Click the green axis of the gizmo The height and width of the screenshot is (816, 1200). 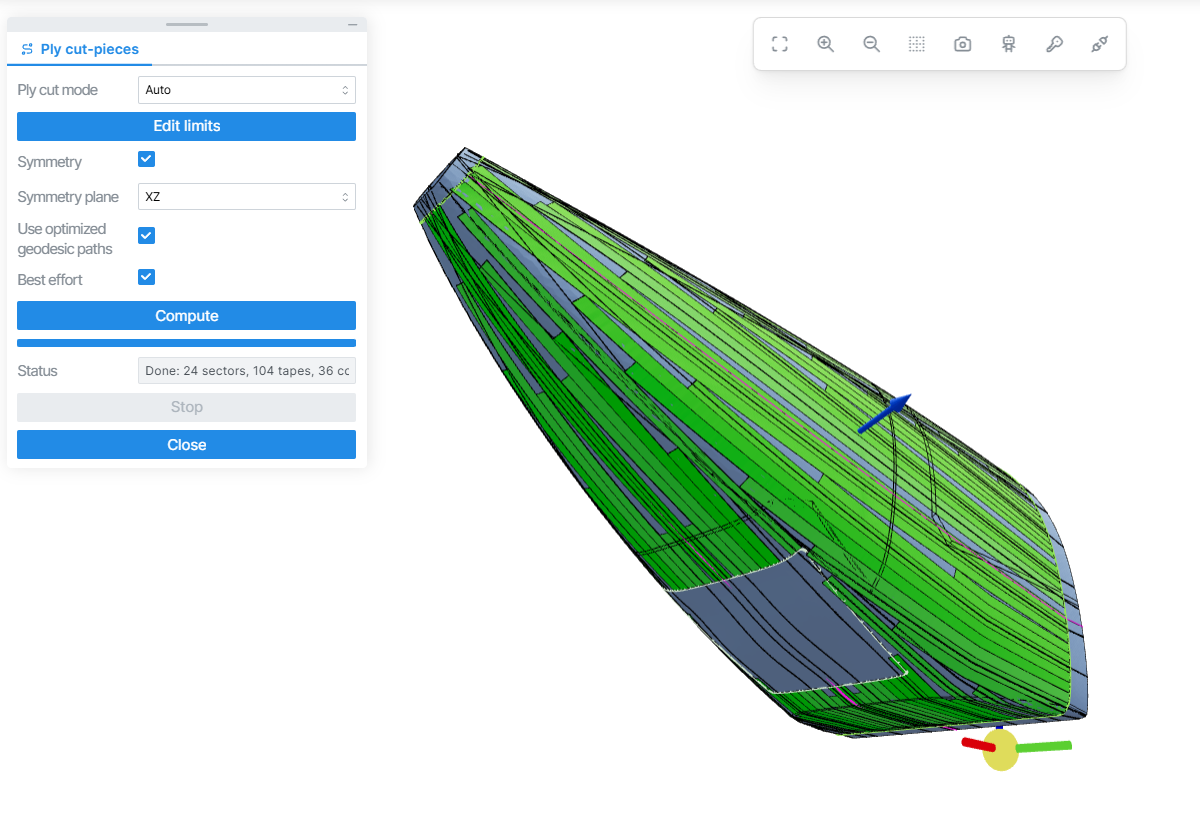1044,746
